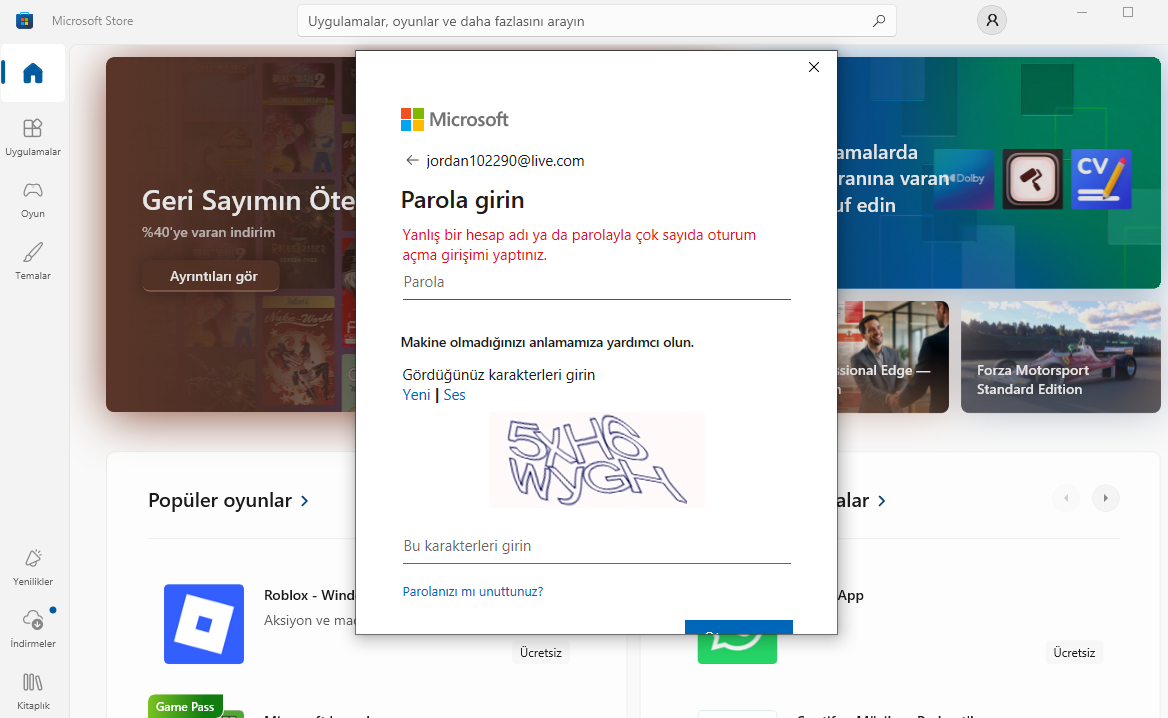The height and width of the screenshot is (718, 1168).
Task: Request a new captcha with Yeni
Action: pyautogui.click(x=416, y=395)
